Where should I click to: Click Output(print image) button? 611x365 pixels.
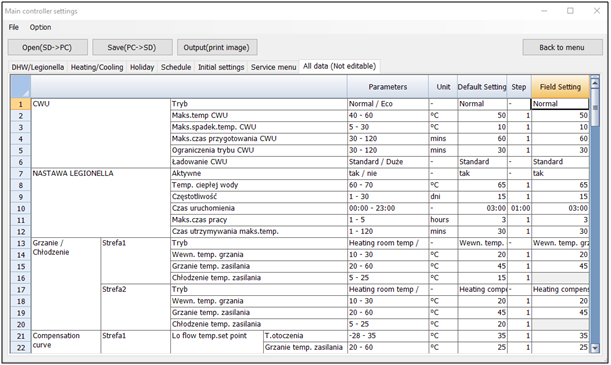click(217, 48)
